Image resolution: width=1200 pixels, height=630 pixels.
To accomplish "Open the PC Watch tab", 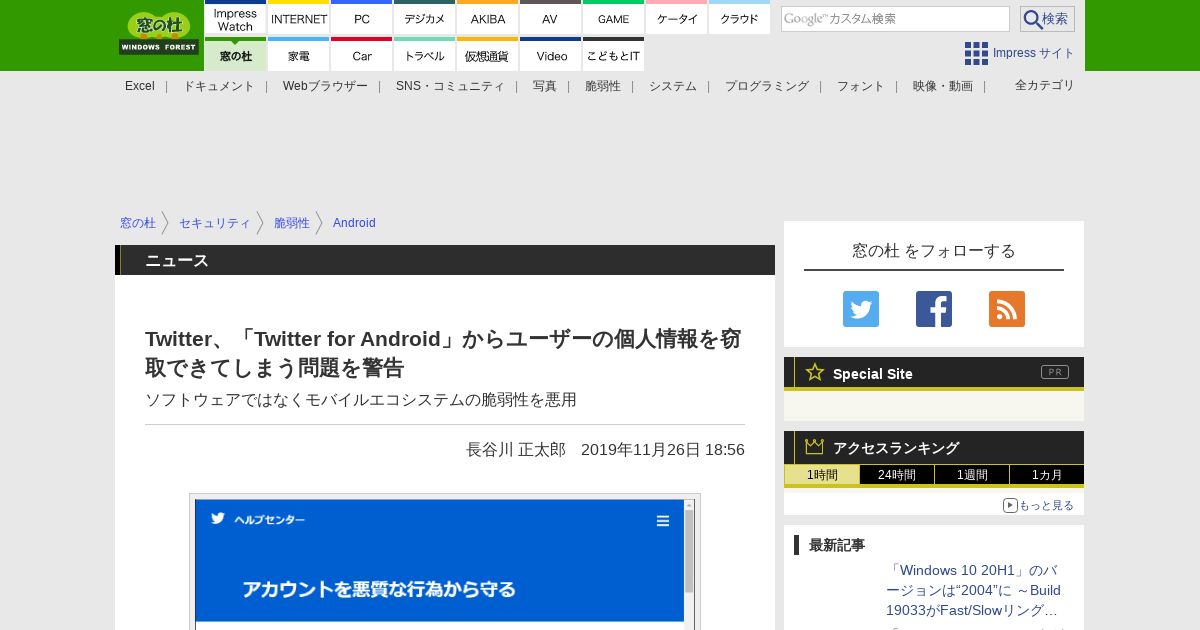I will pyautogui.click(x=361, y=19).
